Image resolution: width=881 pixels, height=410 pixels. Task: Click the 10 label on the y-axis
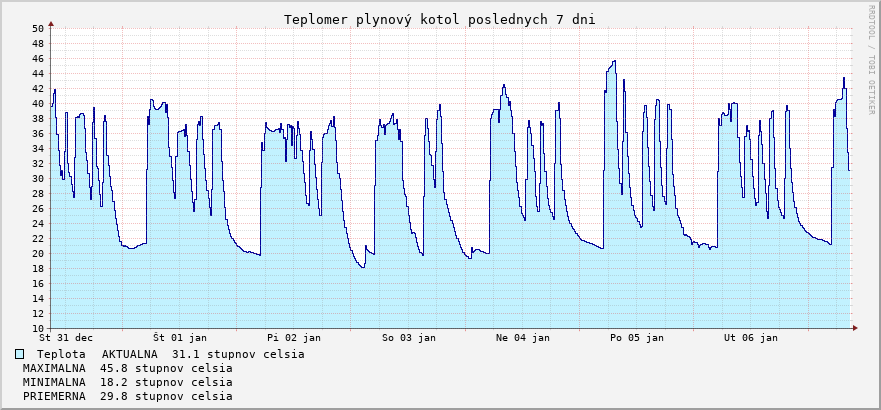point(37,328)
